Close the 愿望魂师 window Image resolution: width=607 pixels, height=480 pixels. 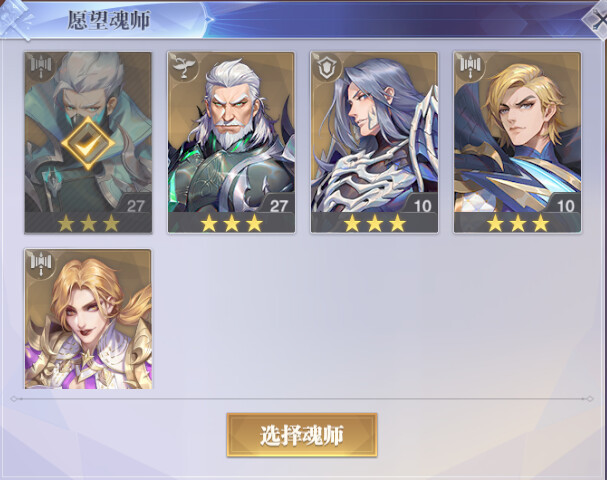coord(598,20)
